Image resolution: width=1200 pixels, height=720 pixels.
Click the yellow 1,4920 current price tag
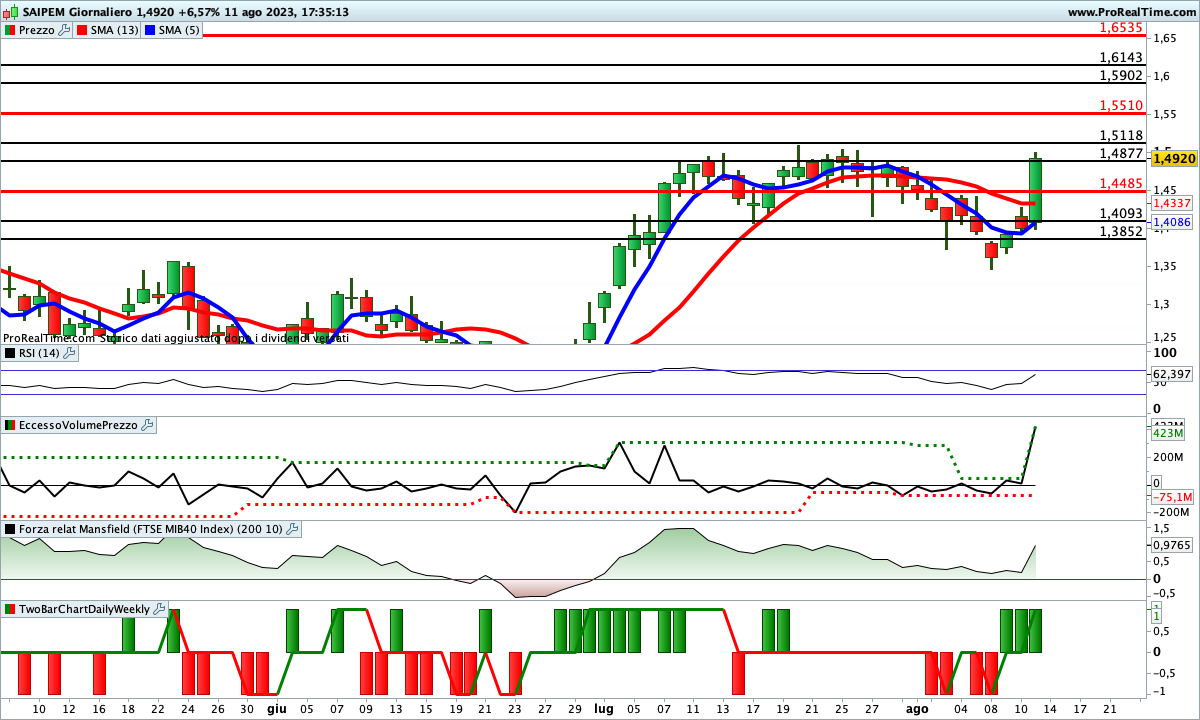click(1173, 159)
